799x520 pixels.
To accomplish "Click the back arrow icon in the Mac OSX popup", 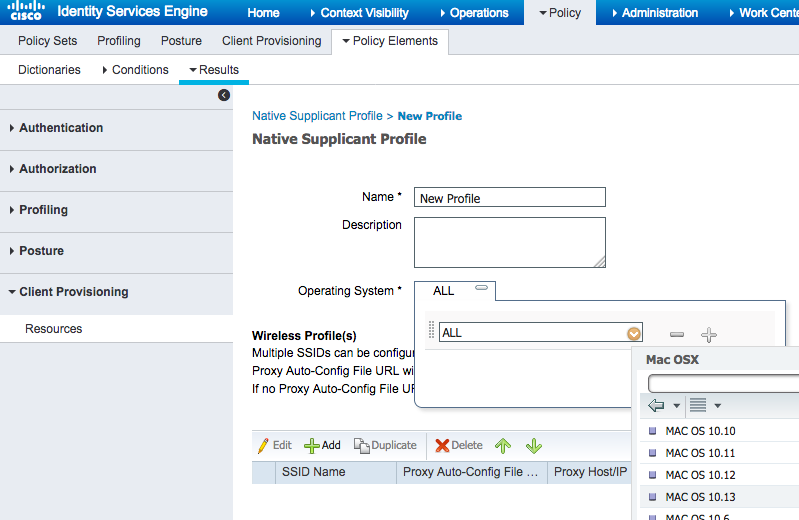I will pos(656,406).
